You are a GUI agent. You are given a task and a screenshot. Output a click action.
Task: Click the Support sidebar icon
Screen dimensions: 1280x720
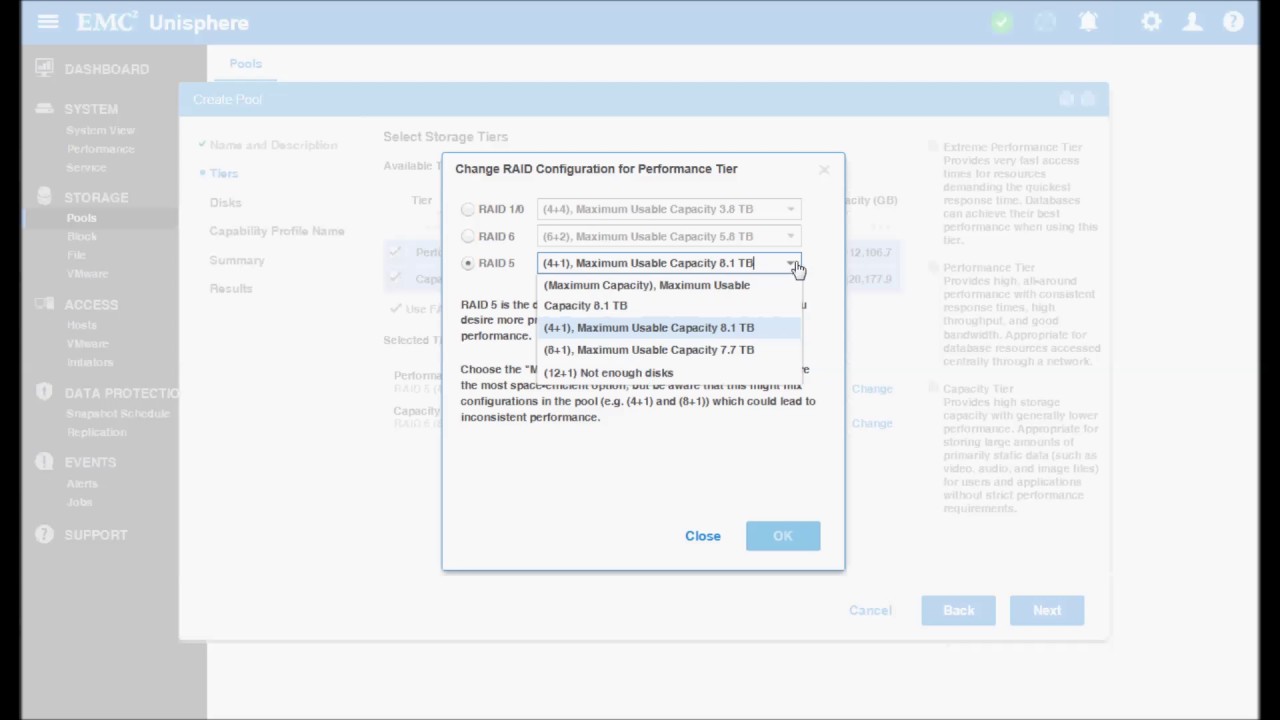[x=44, y=534]
